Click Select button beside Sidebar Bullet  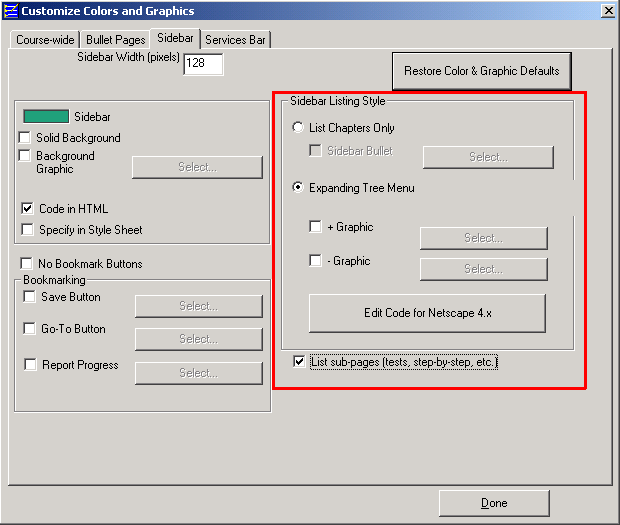coord(488,157)
